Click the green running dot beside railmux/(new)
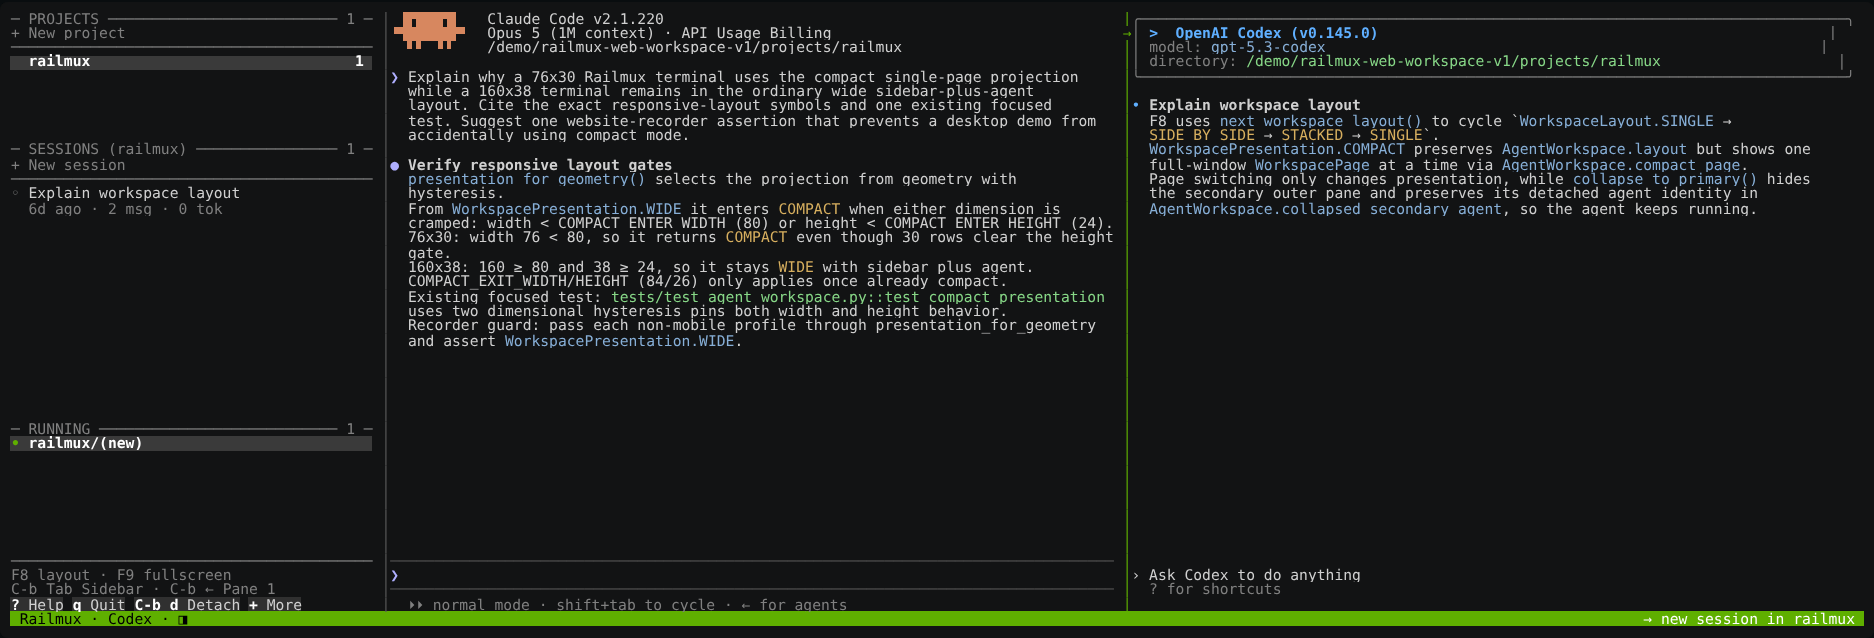This screenshot has width=1874, height=638. (x=15, y=443)
